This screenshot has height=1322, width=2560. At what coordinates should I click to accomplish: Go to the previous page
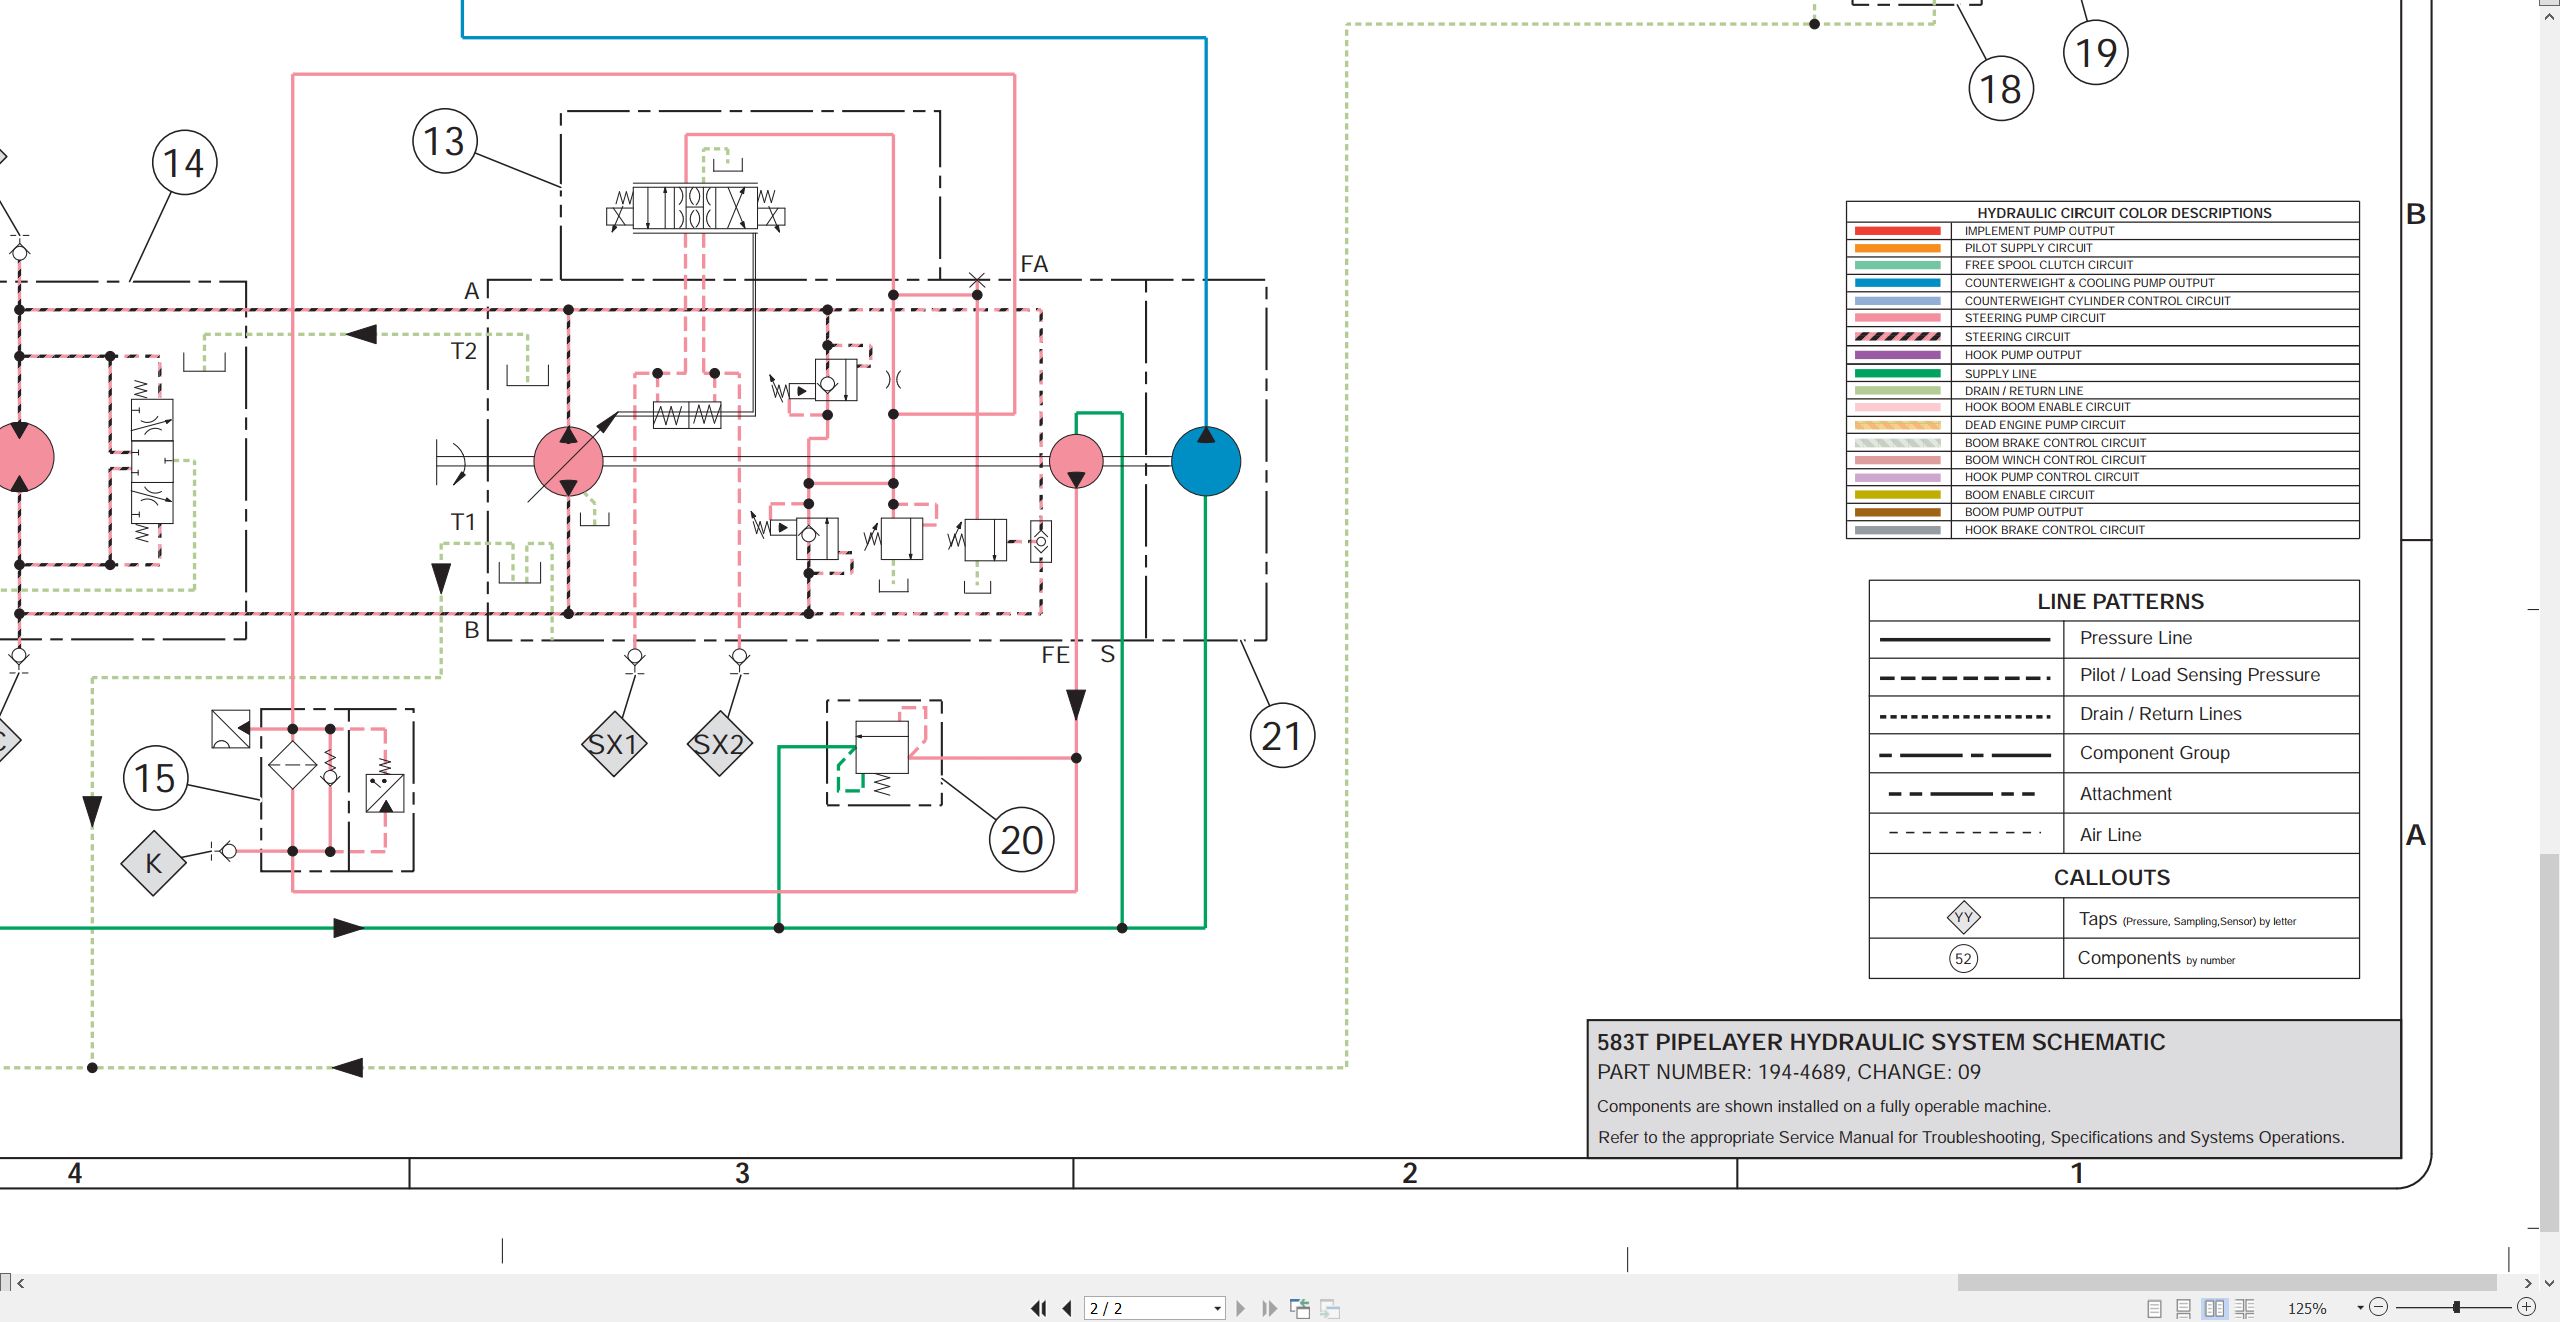tap(1067, 1308)
